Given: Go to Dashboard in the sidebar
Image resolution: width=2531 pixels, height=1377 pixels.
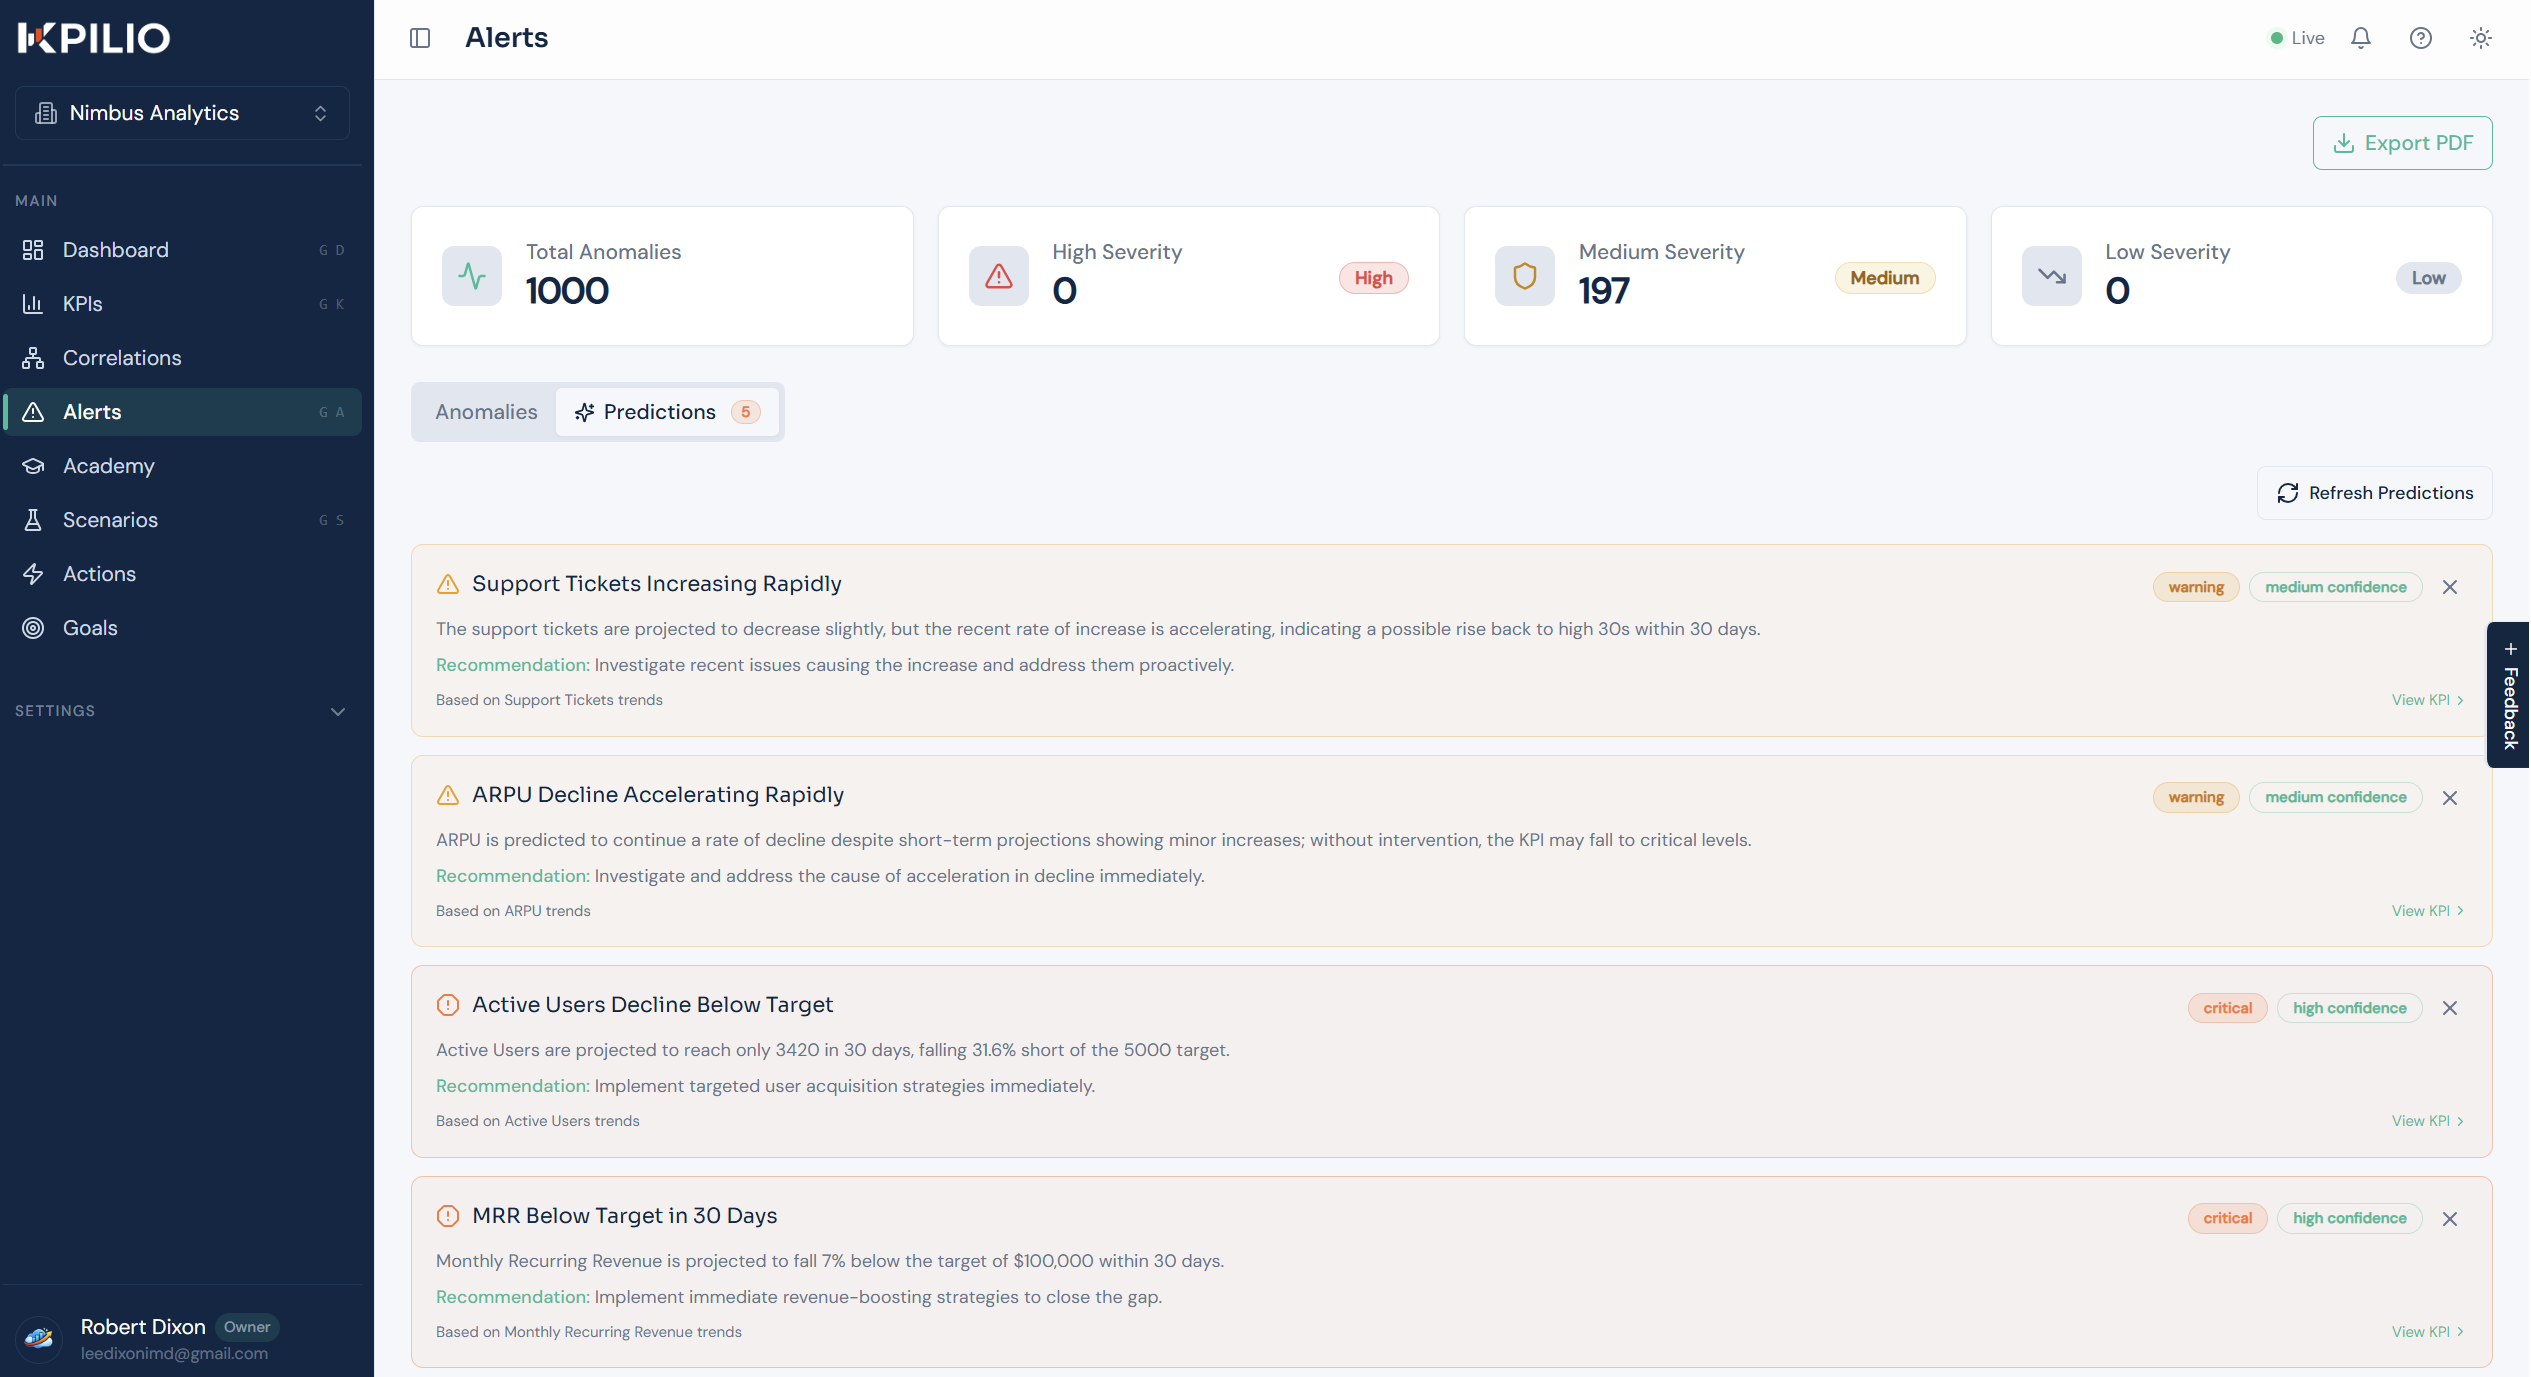Looking at the screenshot, I should click(182, 250).
